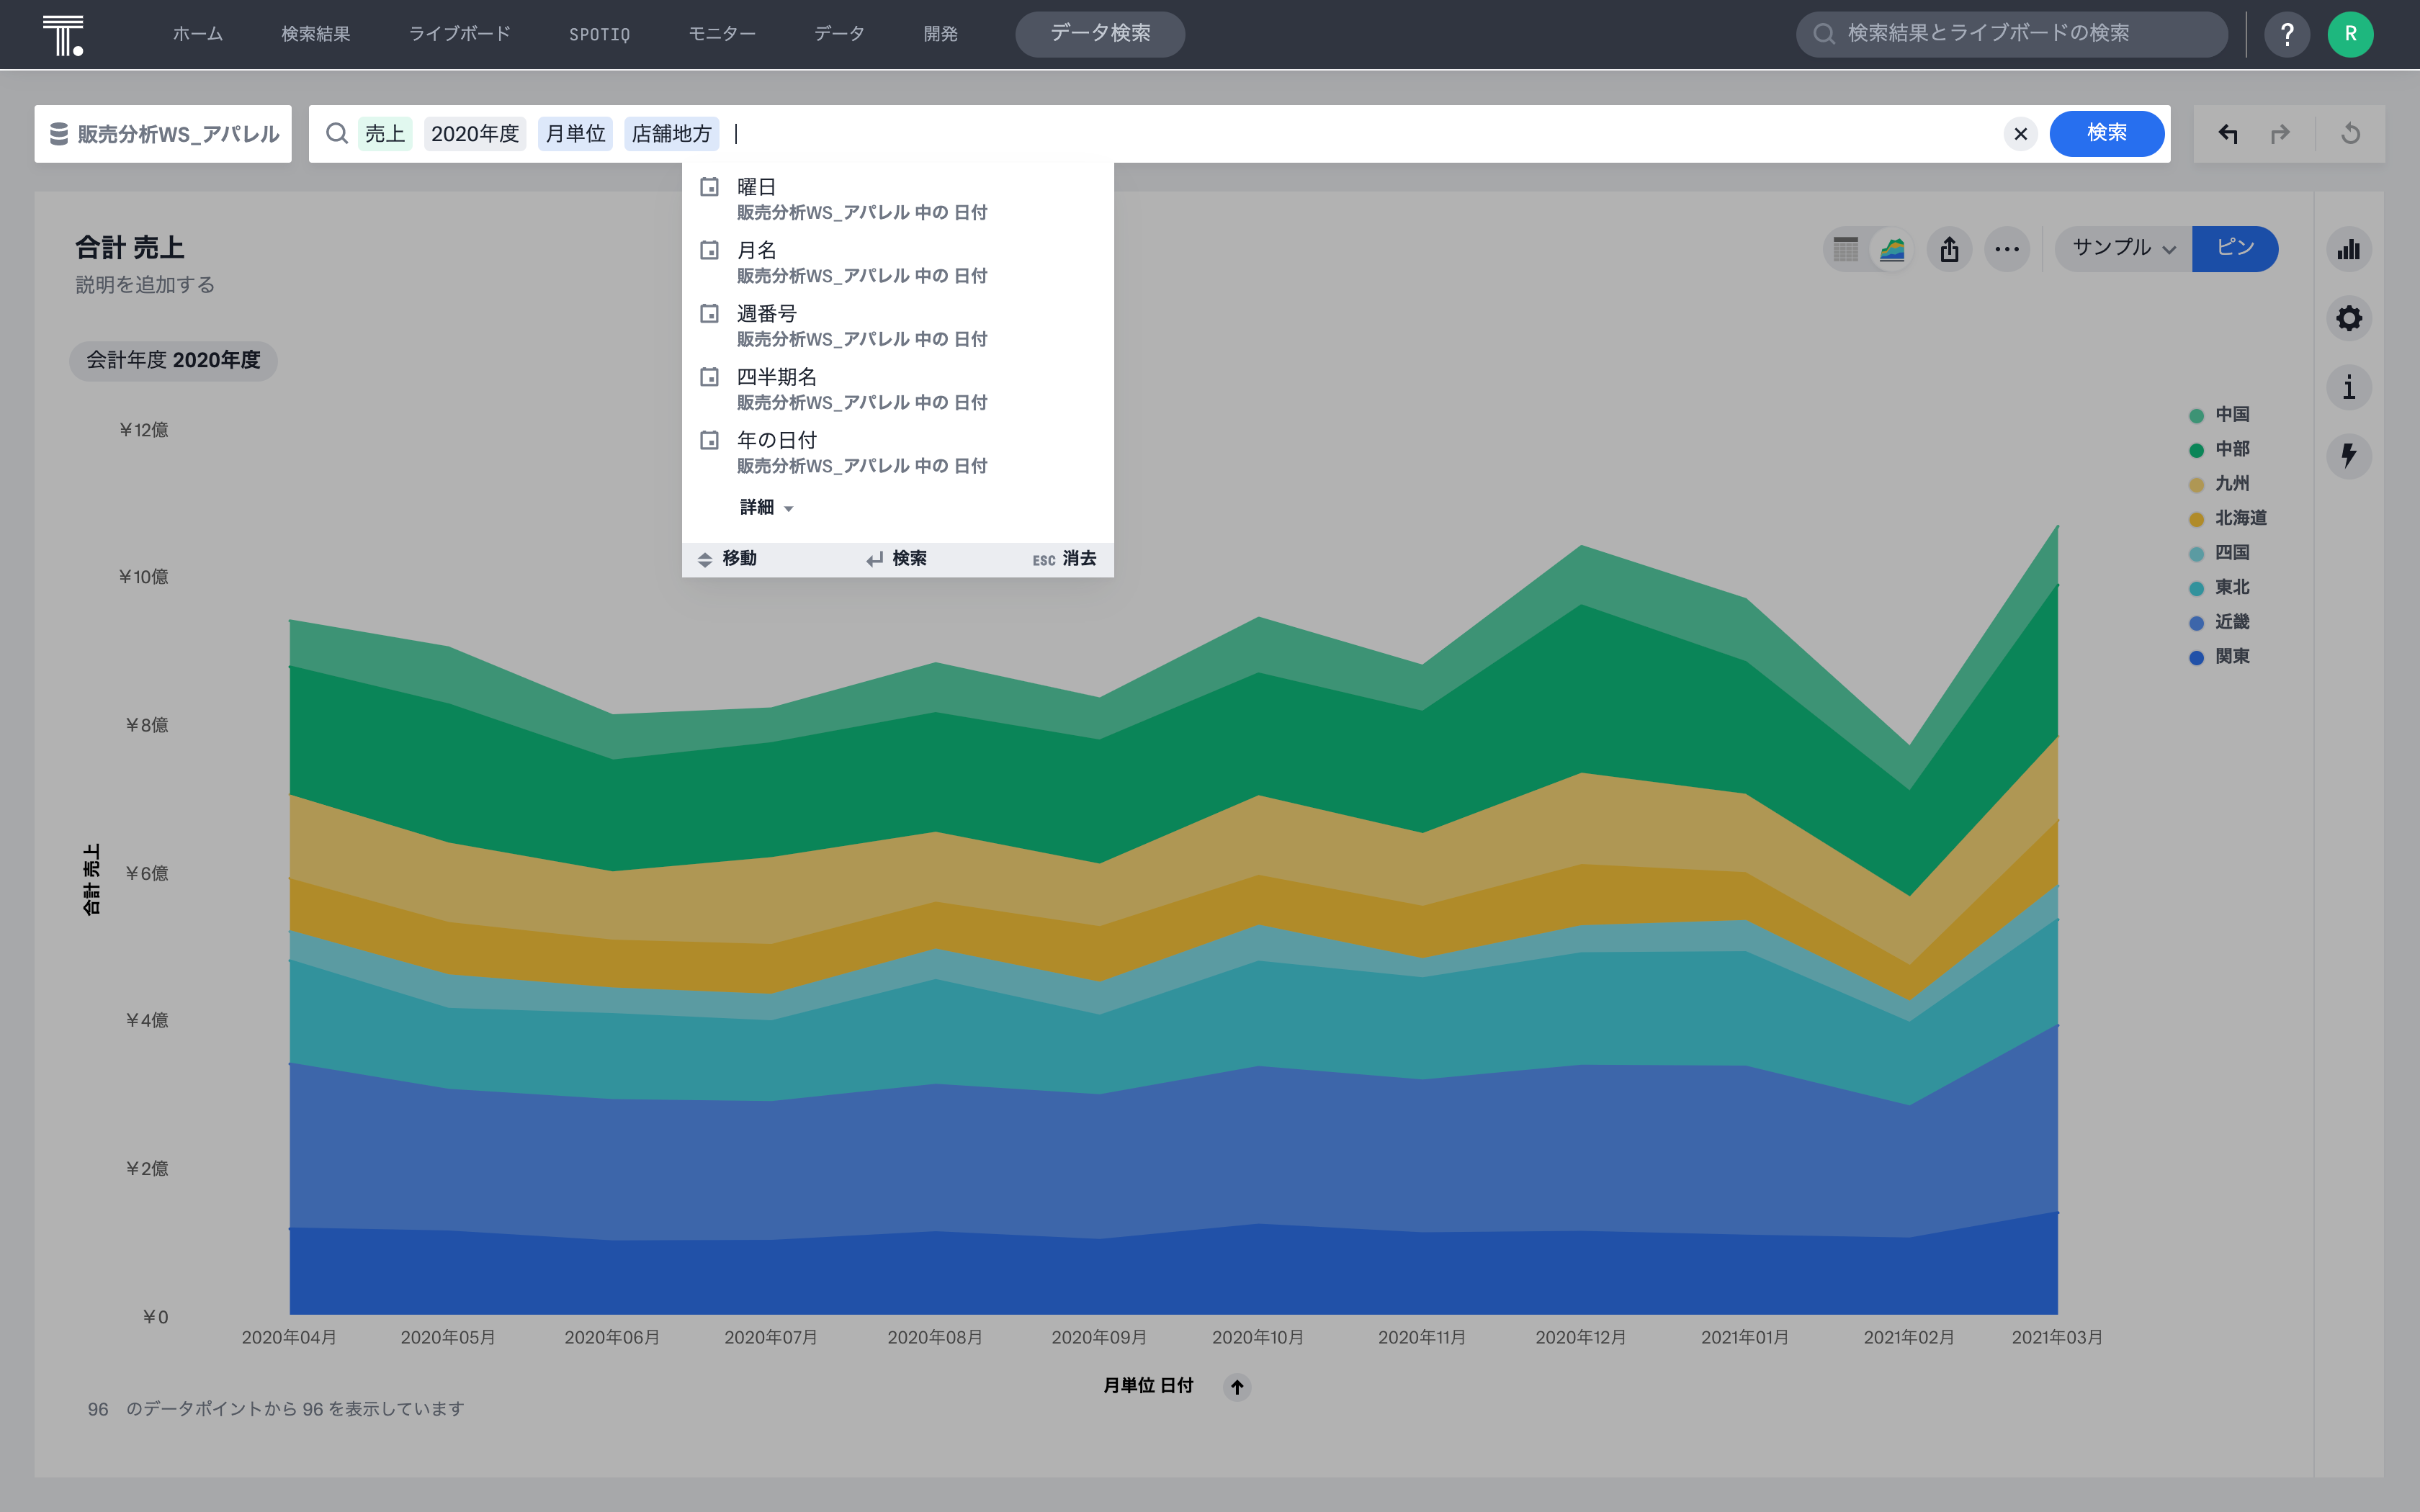Undo last search with back arrow
This screenshot has width=2420, height=1512.
tap(2227, 134)
